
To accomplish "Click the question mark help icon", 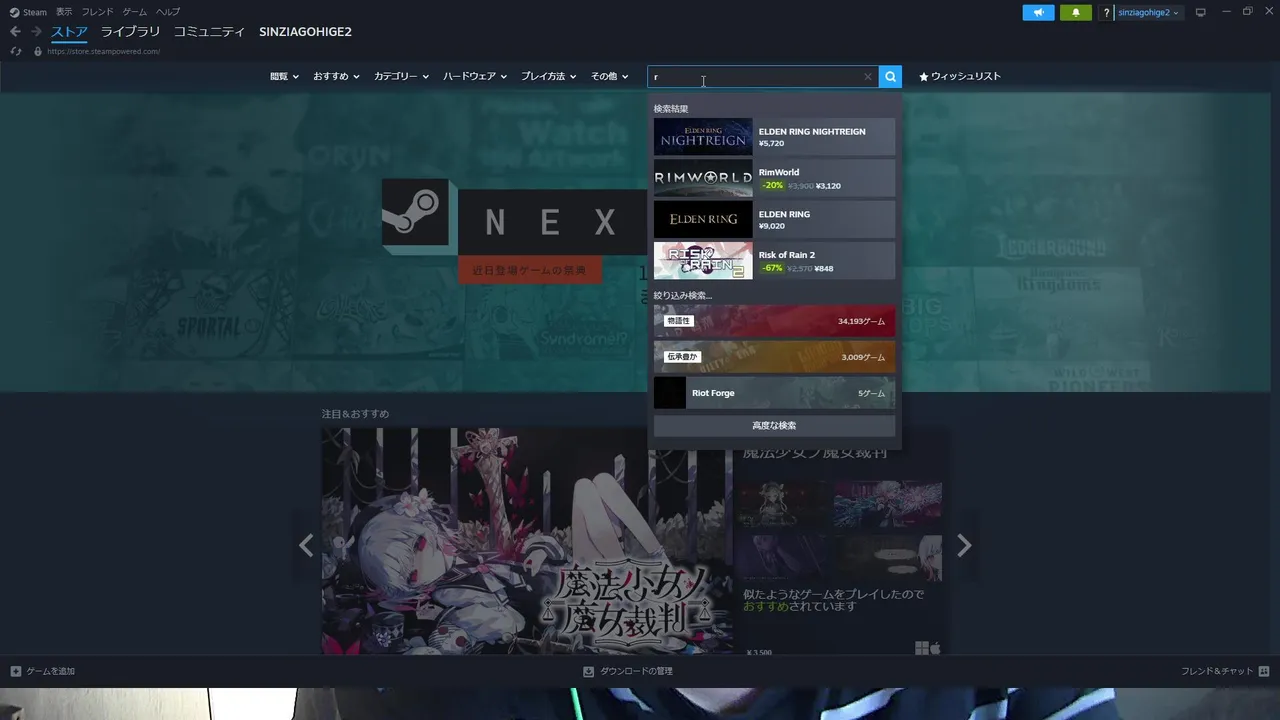I will pos(1106,12).
